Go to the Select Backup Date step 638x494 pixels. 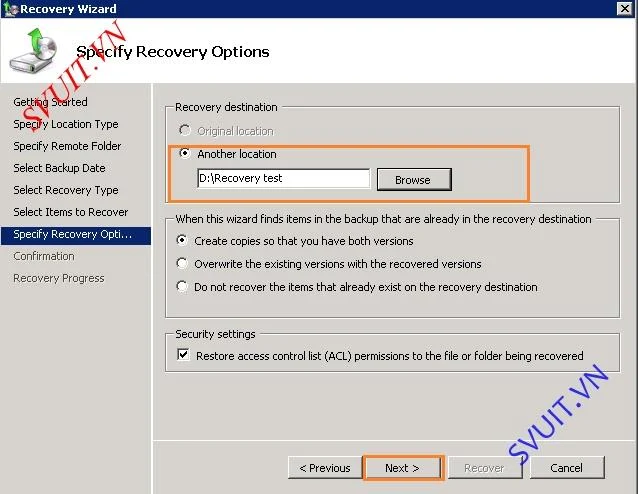coord(59,168)
